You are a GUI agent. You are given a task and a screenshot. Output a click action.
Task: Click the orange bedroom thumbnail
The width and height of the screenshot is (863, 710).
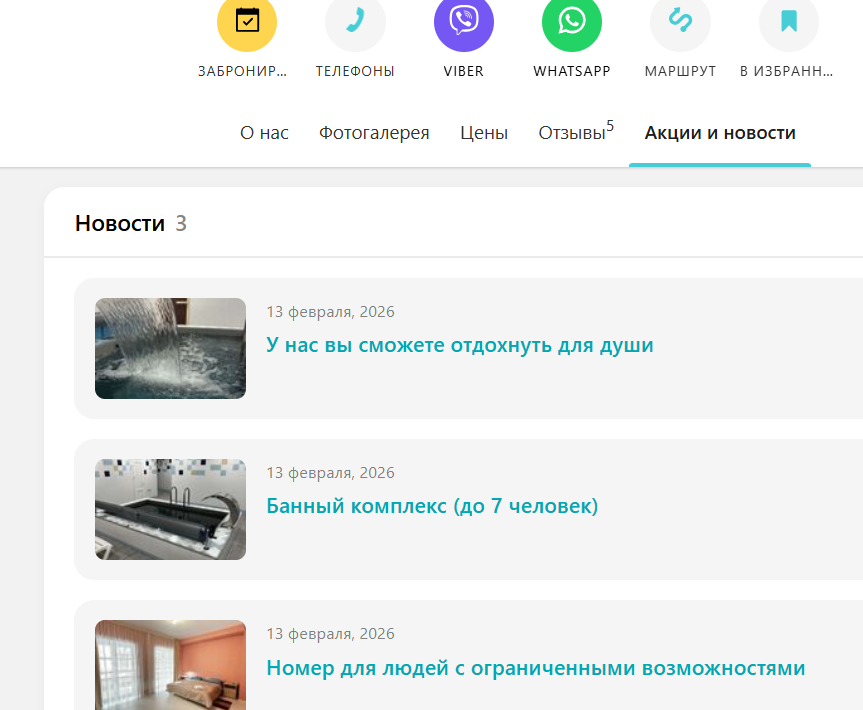tap(171, 665)
